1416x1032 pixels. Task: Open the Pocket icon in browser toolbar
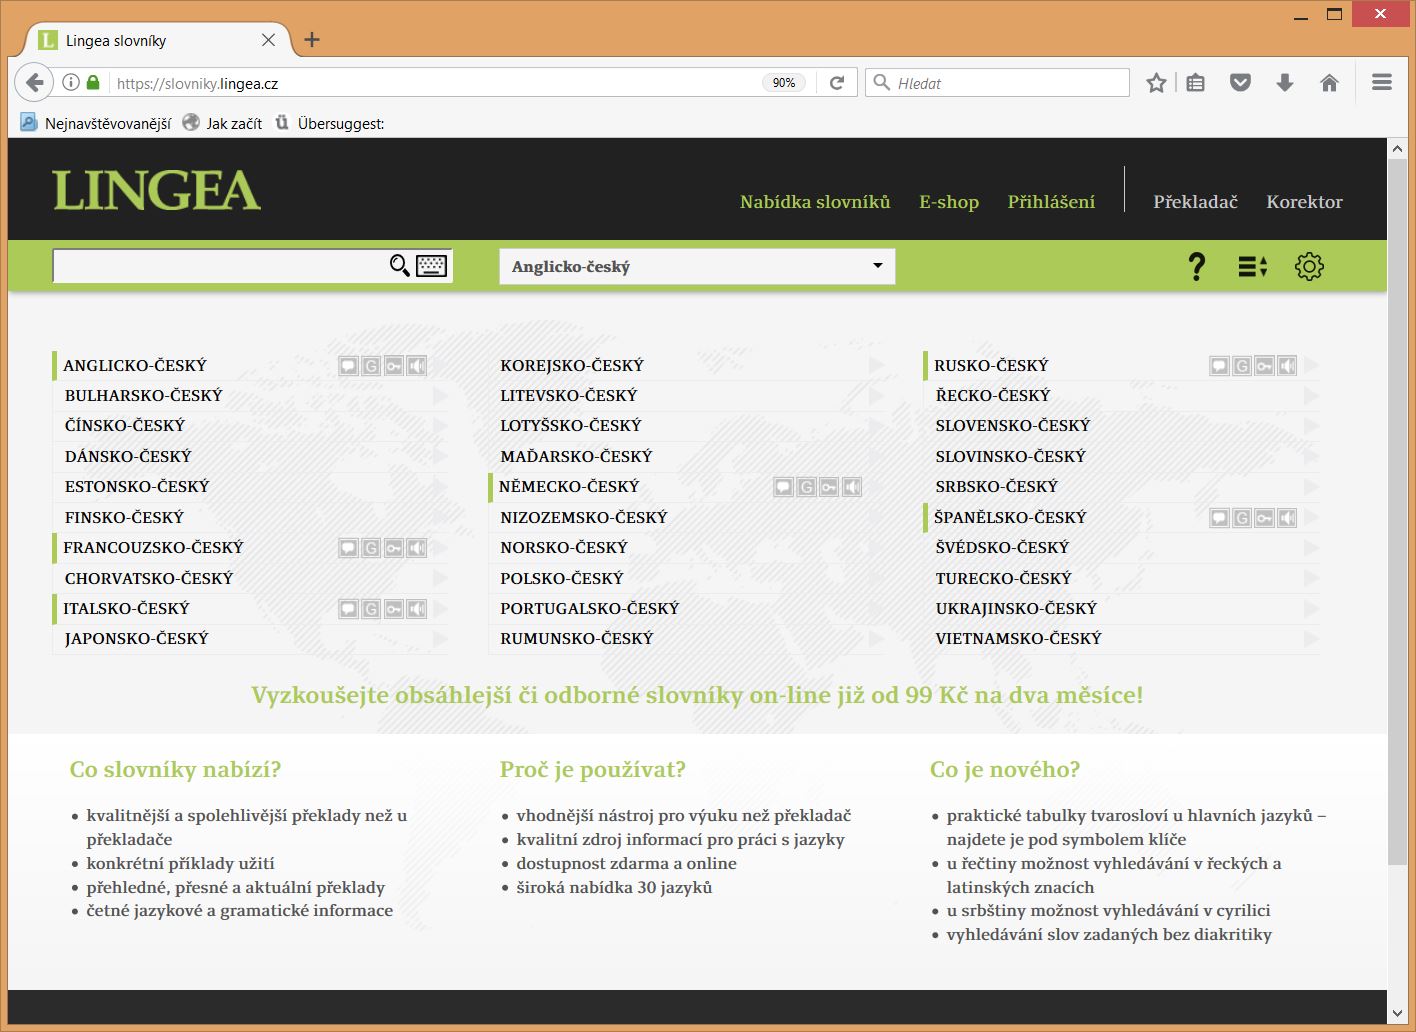point(1240,83)
